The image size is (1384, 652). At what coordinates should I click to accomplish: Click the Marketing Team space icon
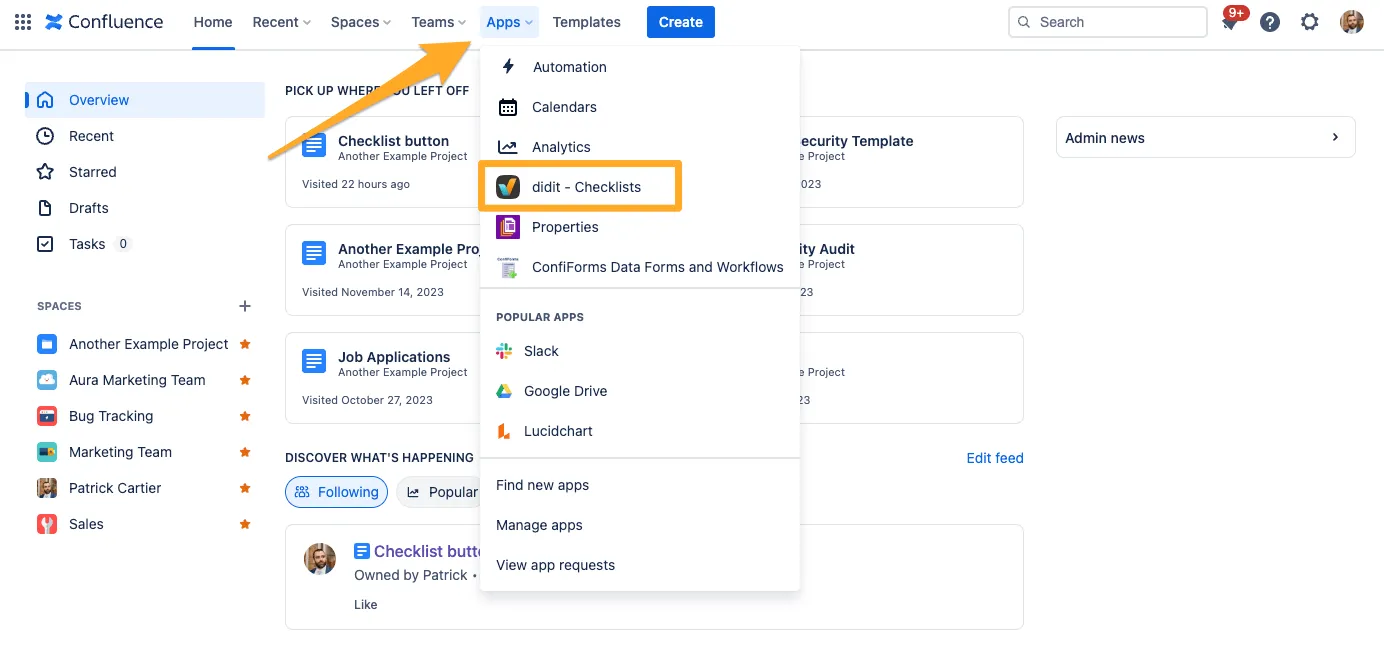(47, 452)
